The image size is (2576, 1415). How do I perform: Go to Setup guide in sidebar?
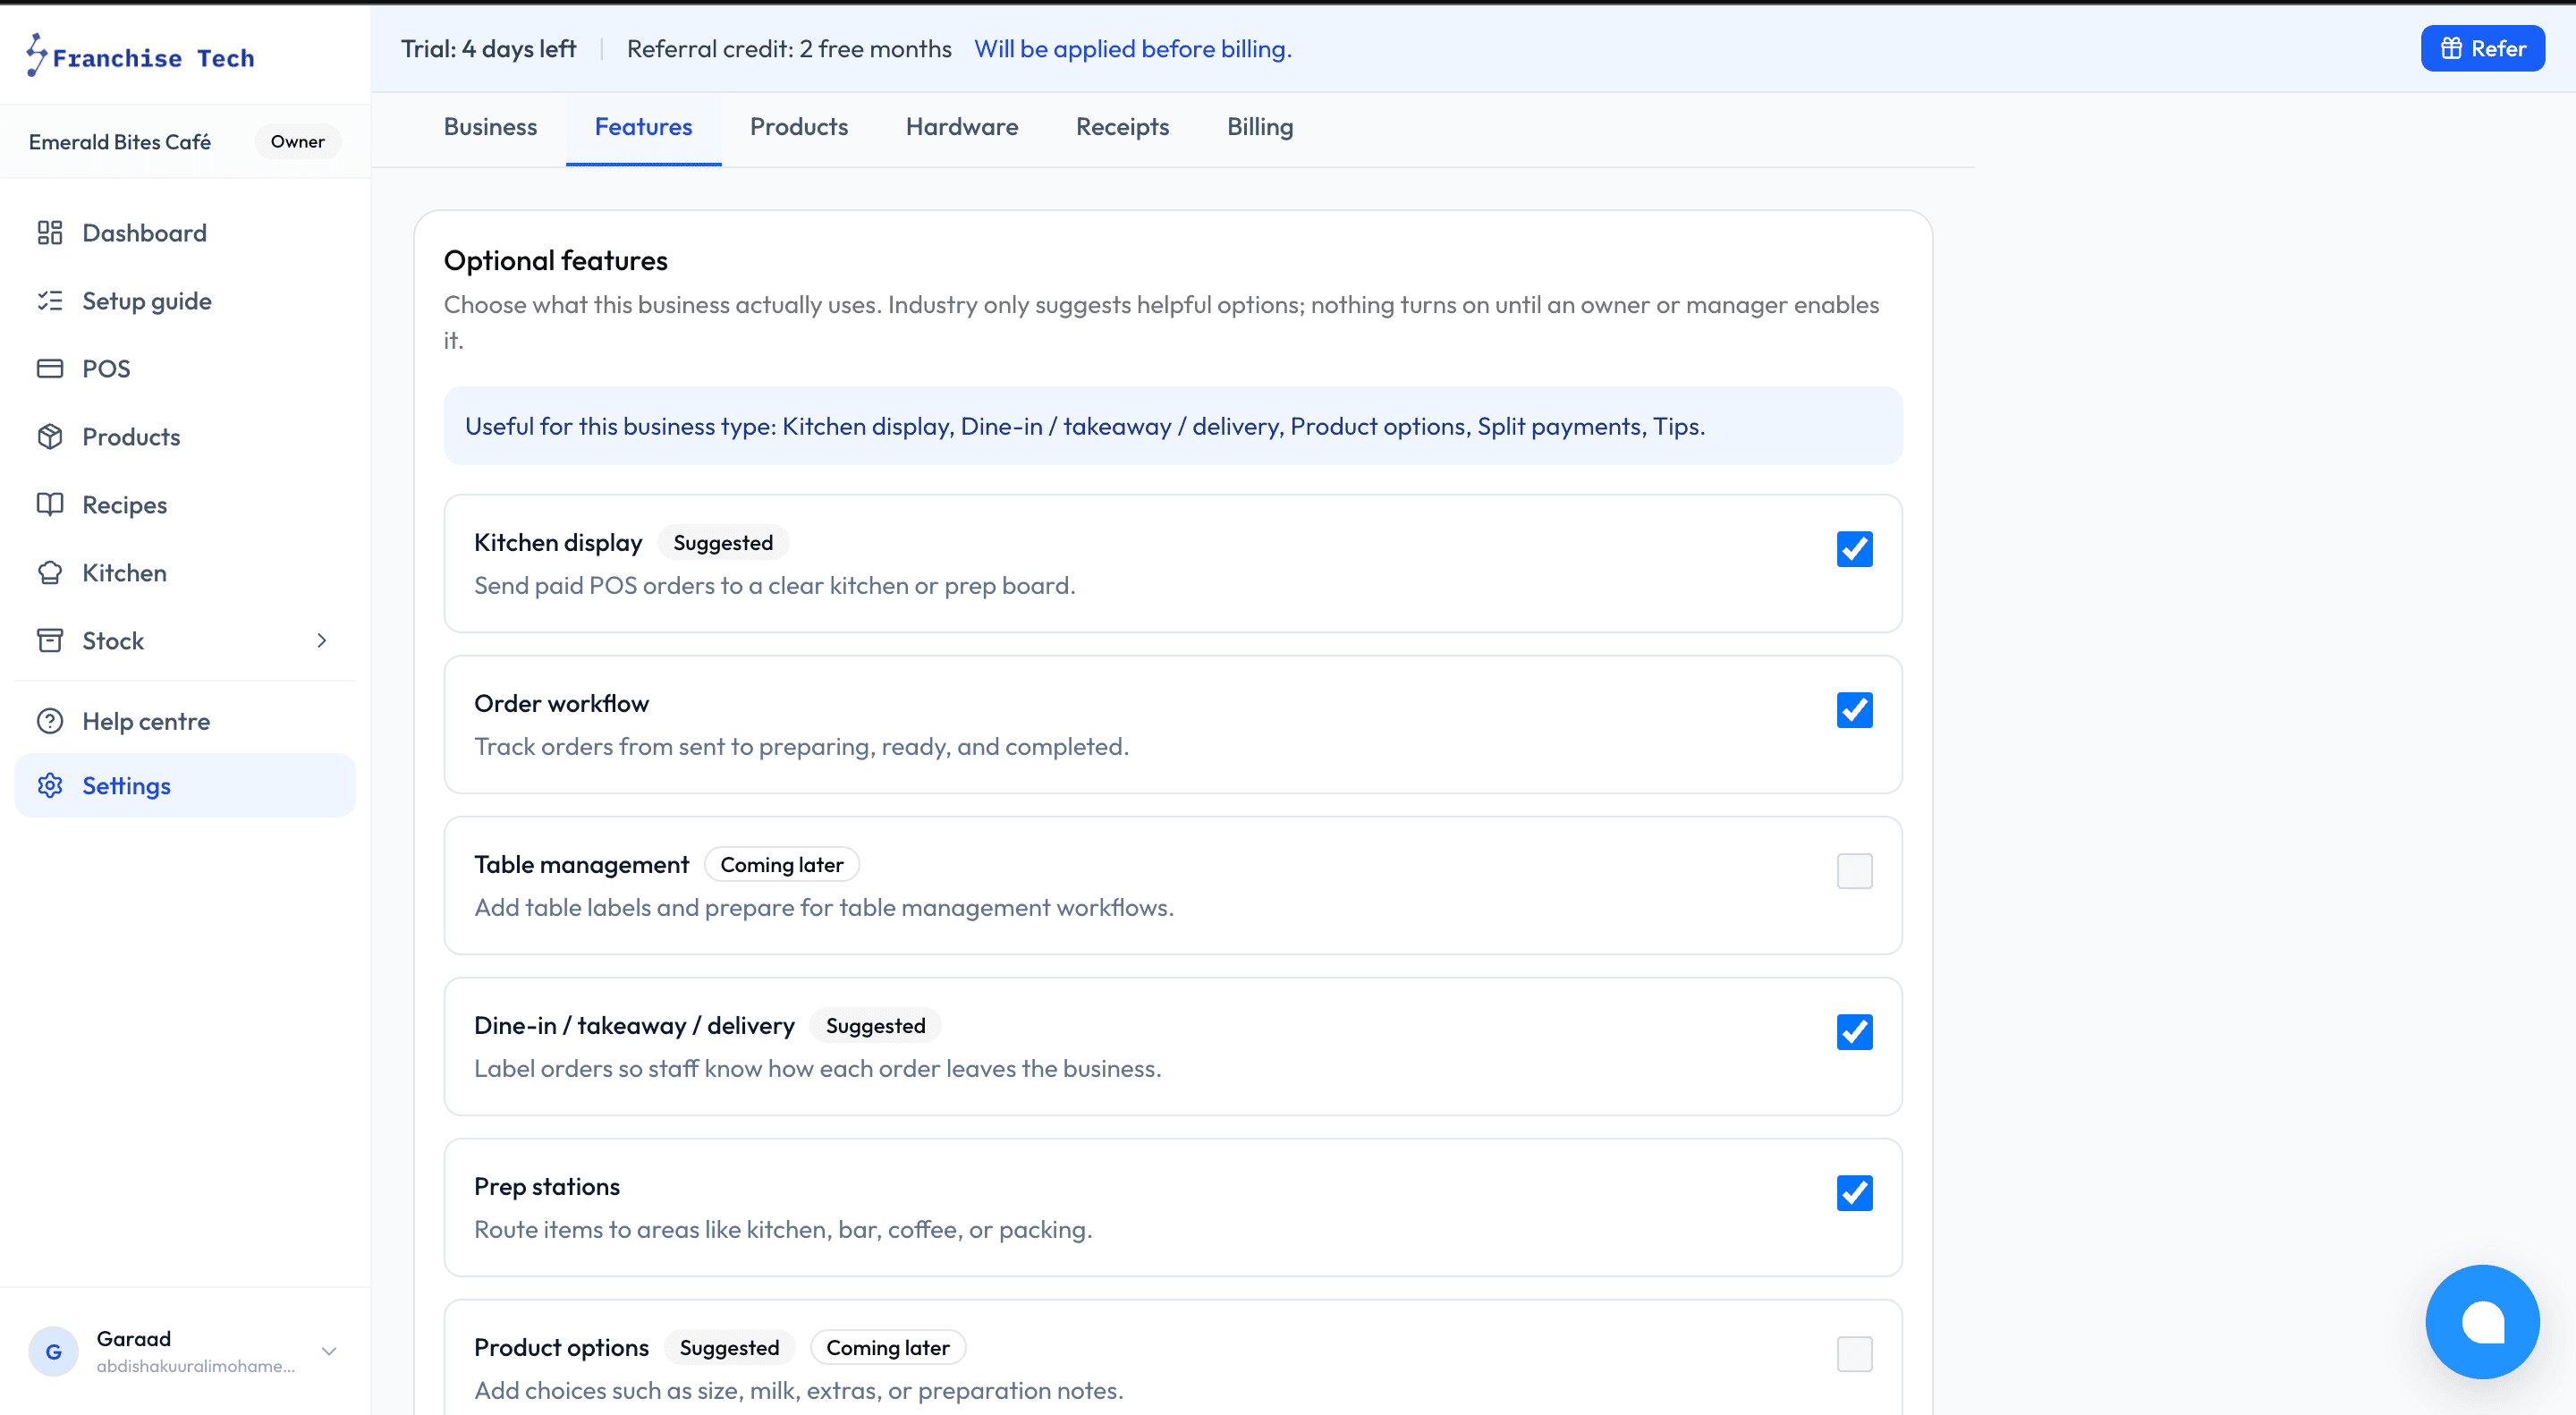point(185,301)
